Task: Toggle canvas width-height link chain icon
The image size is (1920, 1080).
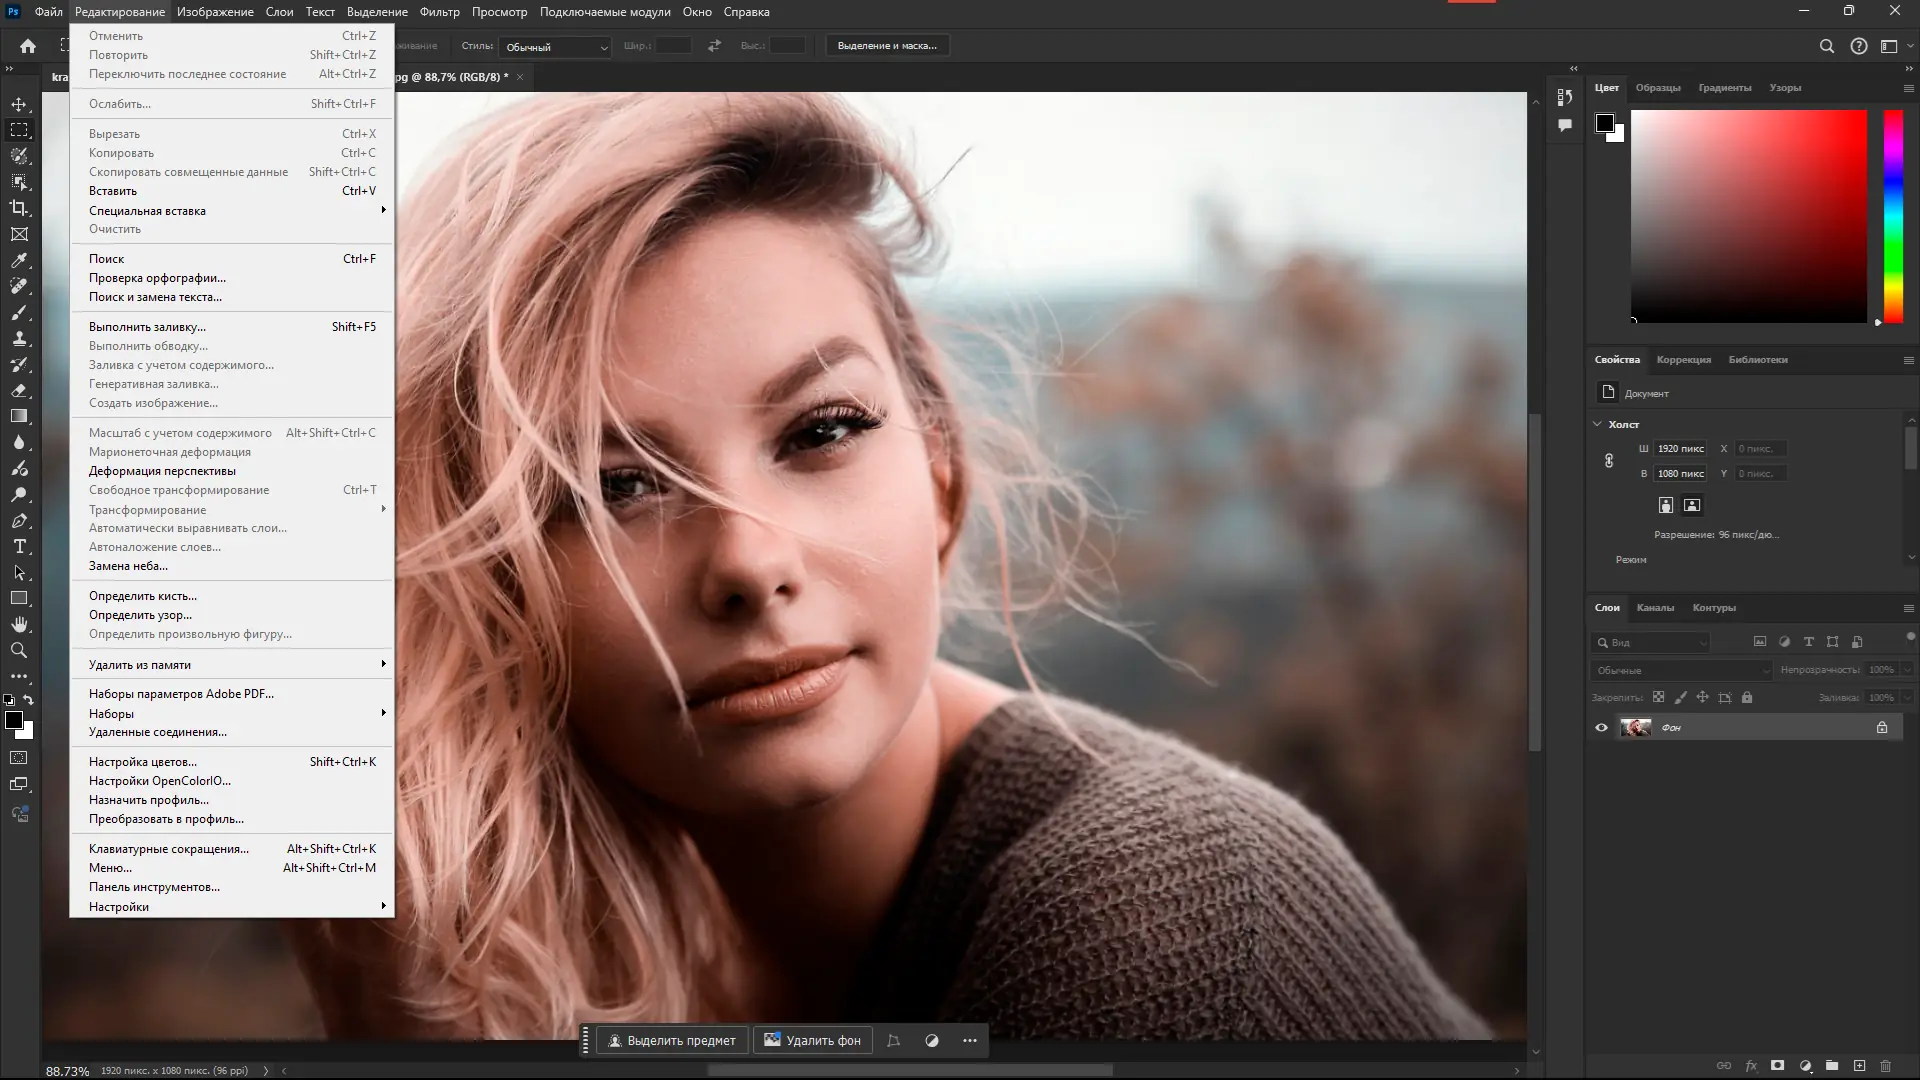Action: 1609,461
